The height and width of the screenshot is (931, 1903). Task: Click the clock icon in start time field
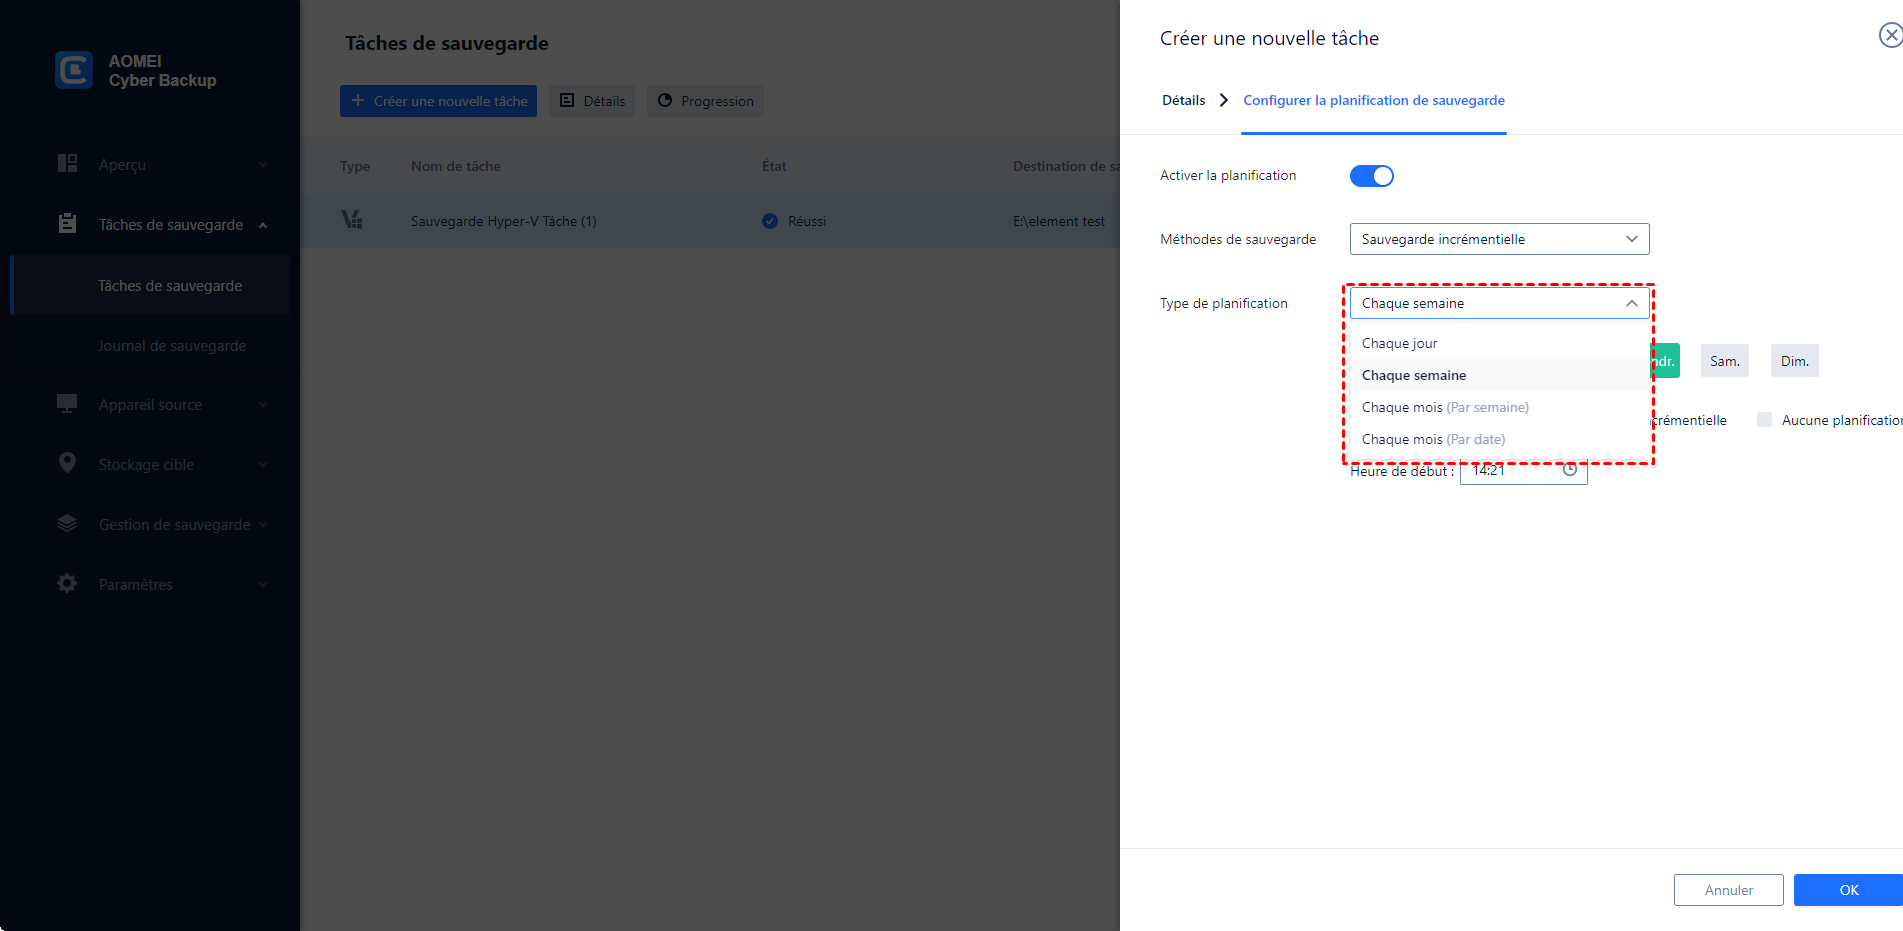(1570, 470)
